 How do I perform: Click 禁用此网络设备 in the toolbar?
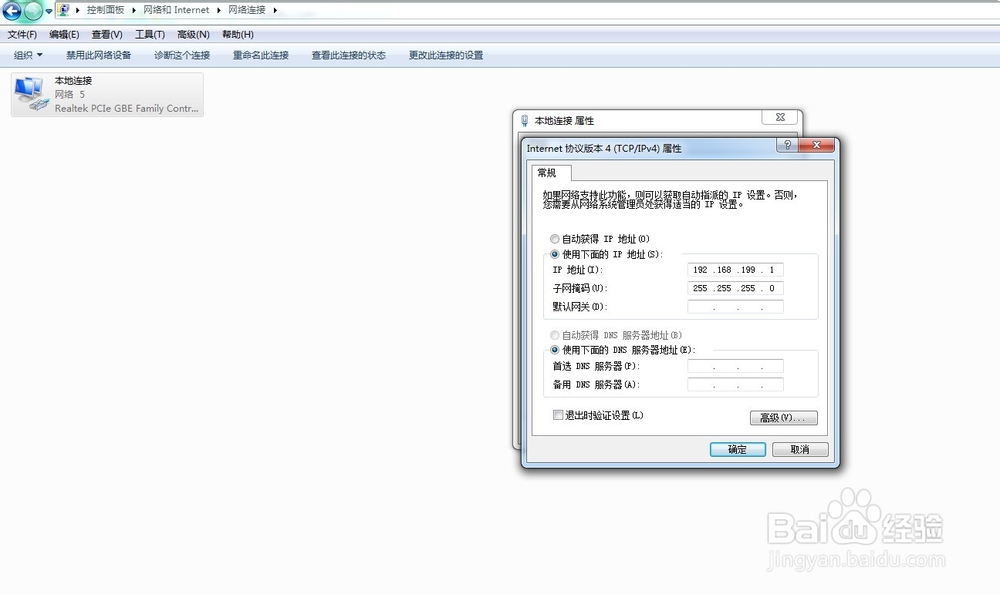[99, 56]
